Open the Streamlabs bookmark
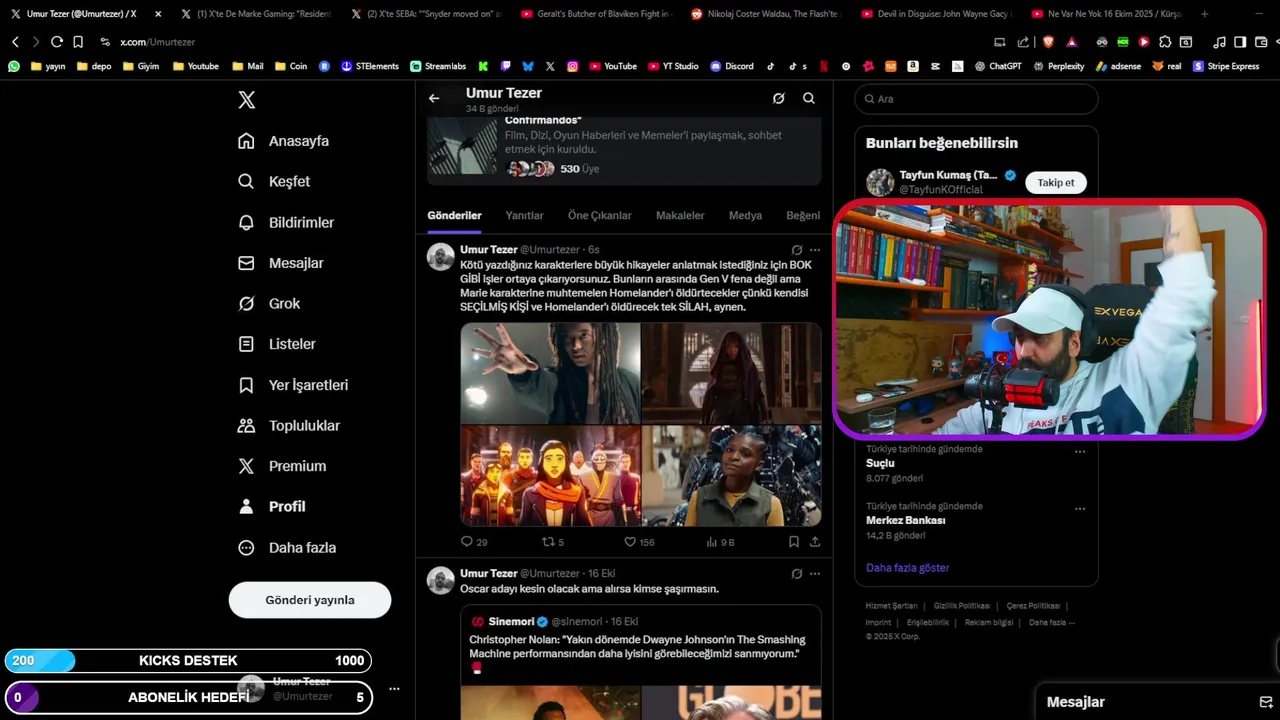The height and width of the screenshot is (720, 1280). pos(438,66)
